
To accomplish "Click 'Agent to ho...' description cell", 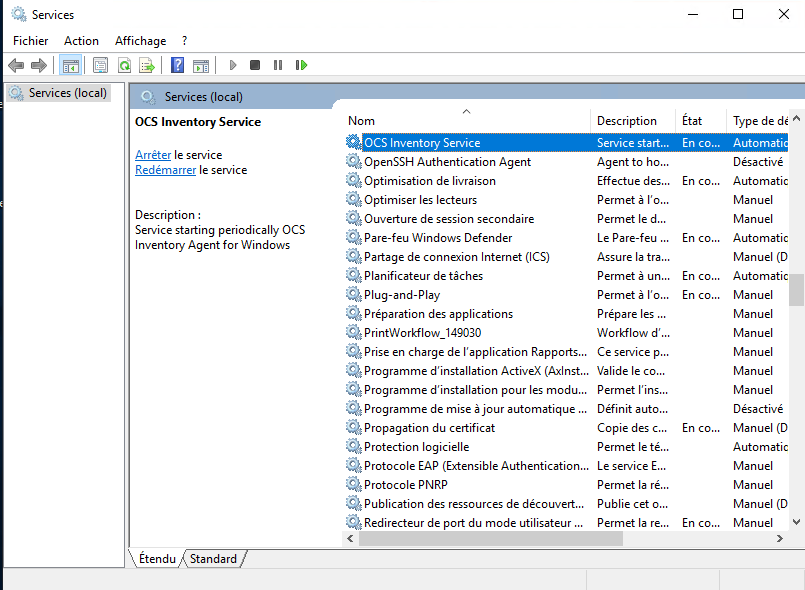I will pos(632,162).
